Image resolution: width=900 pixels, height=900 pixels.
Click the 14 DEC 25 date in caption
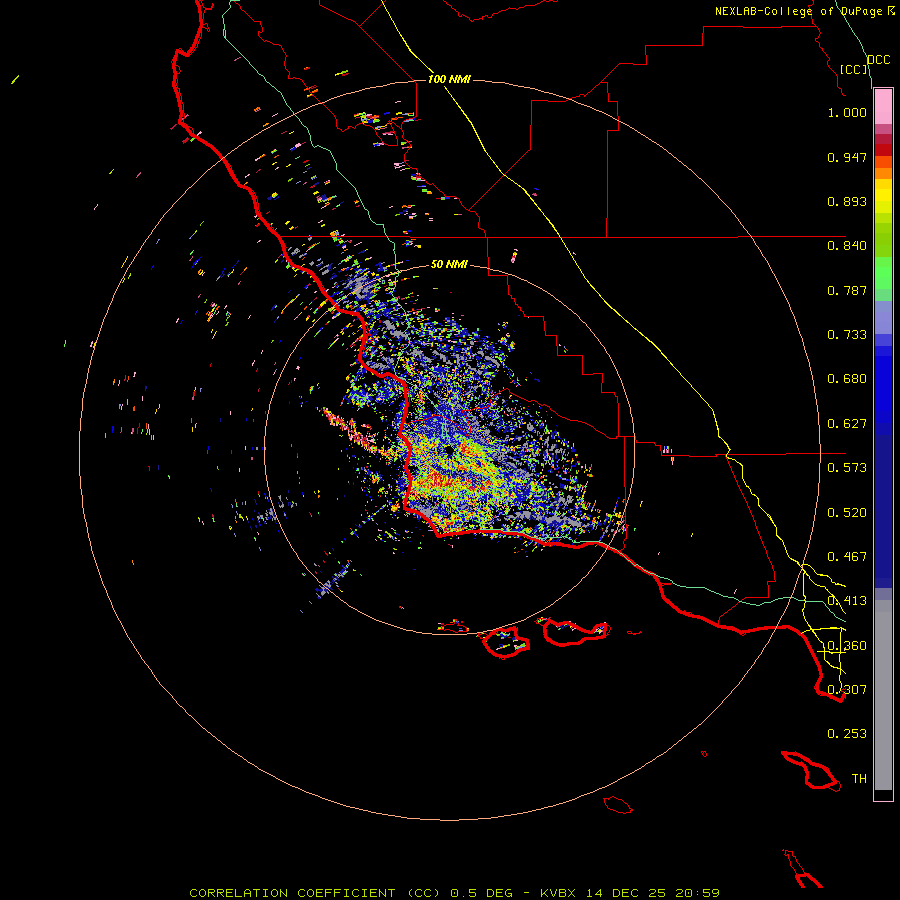click(x=626, y=893)
